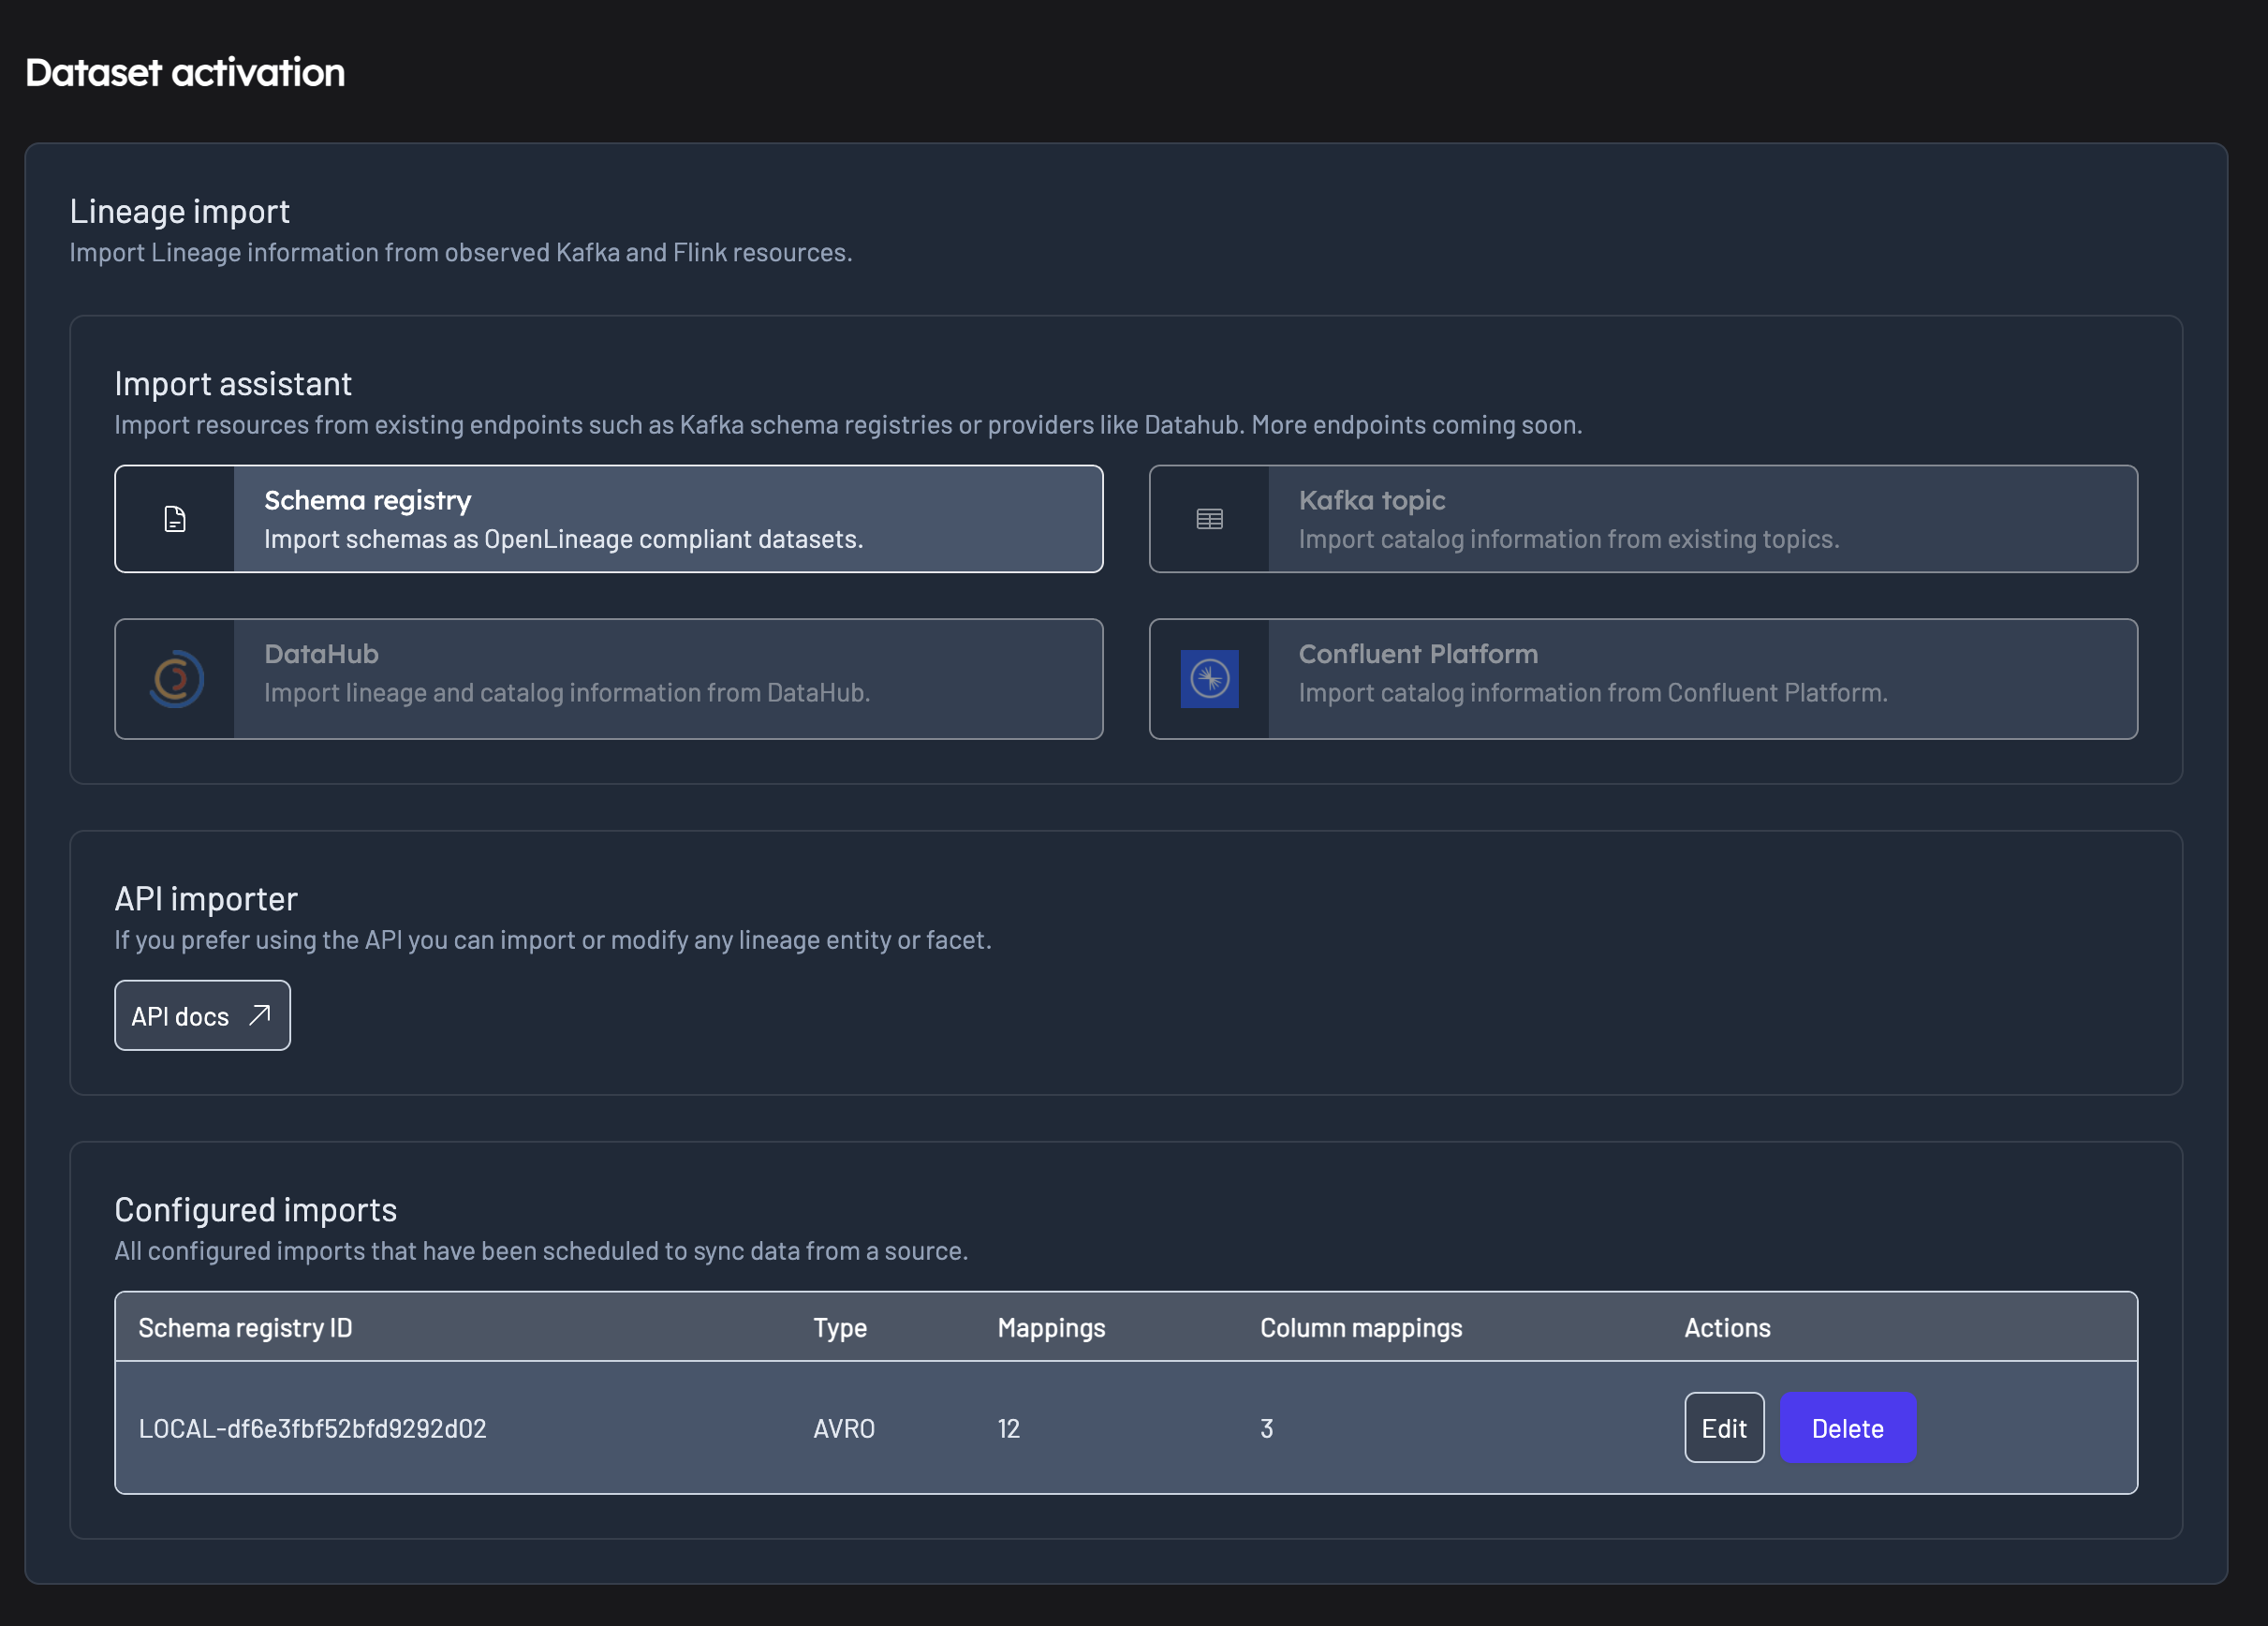Click the Actions column header

(x=1727, y=1328)
